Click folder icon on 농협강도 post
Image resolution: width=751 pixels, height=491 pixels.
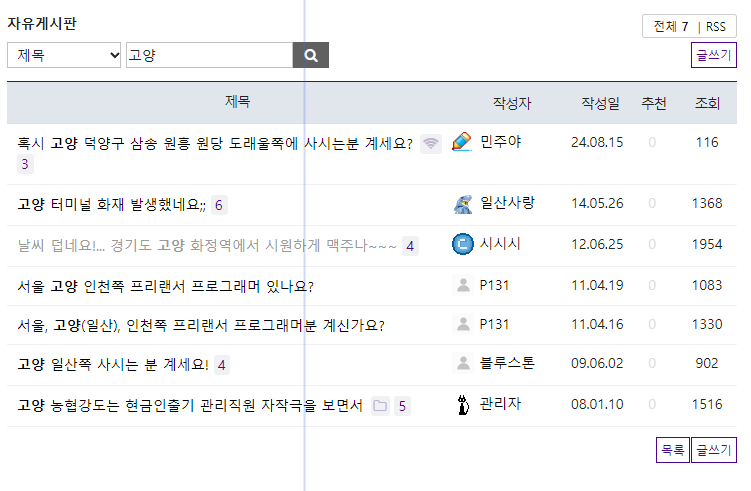(380, 406)
